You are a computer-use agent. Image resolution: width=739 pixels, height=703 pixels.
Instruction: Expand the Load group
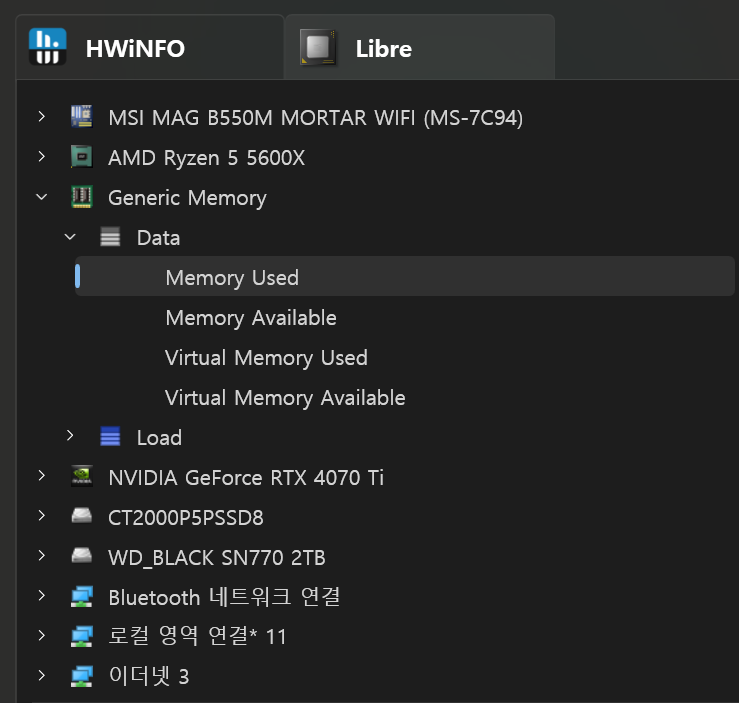click(x=70, y=435)
